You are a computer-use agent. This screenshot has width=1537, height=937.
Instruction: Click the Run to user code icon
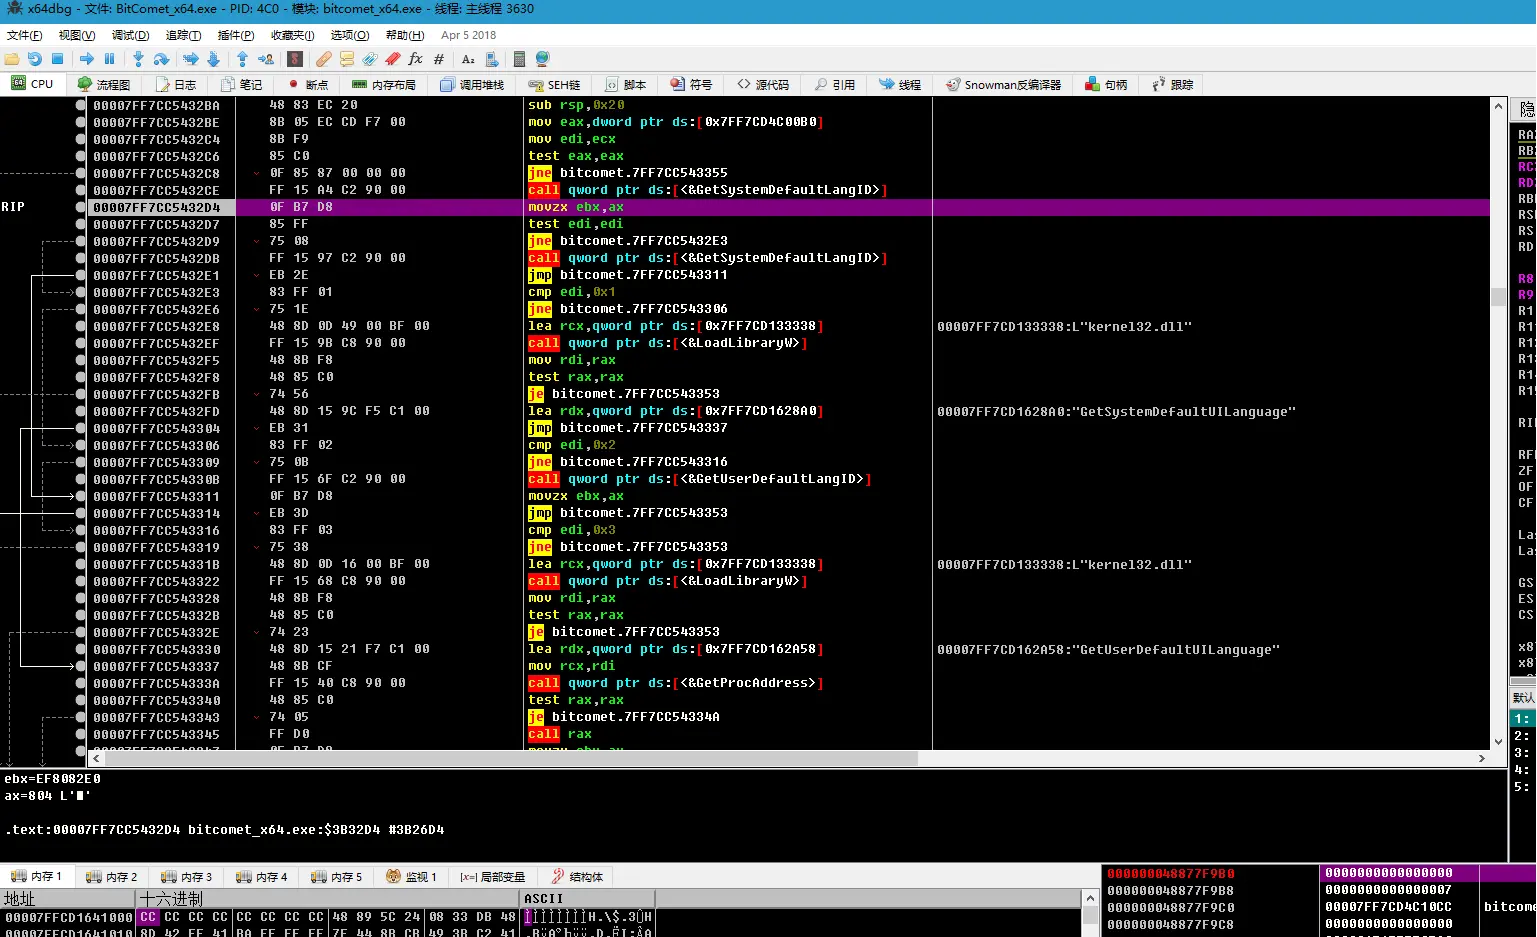266,59
